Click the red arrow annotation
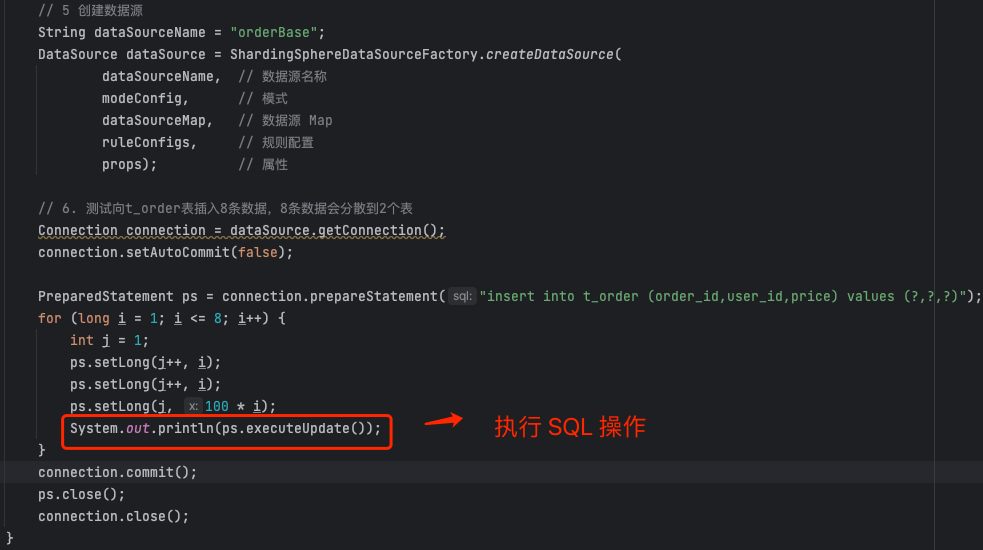The image size is (983, 550). point(443,421)
